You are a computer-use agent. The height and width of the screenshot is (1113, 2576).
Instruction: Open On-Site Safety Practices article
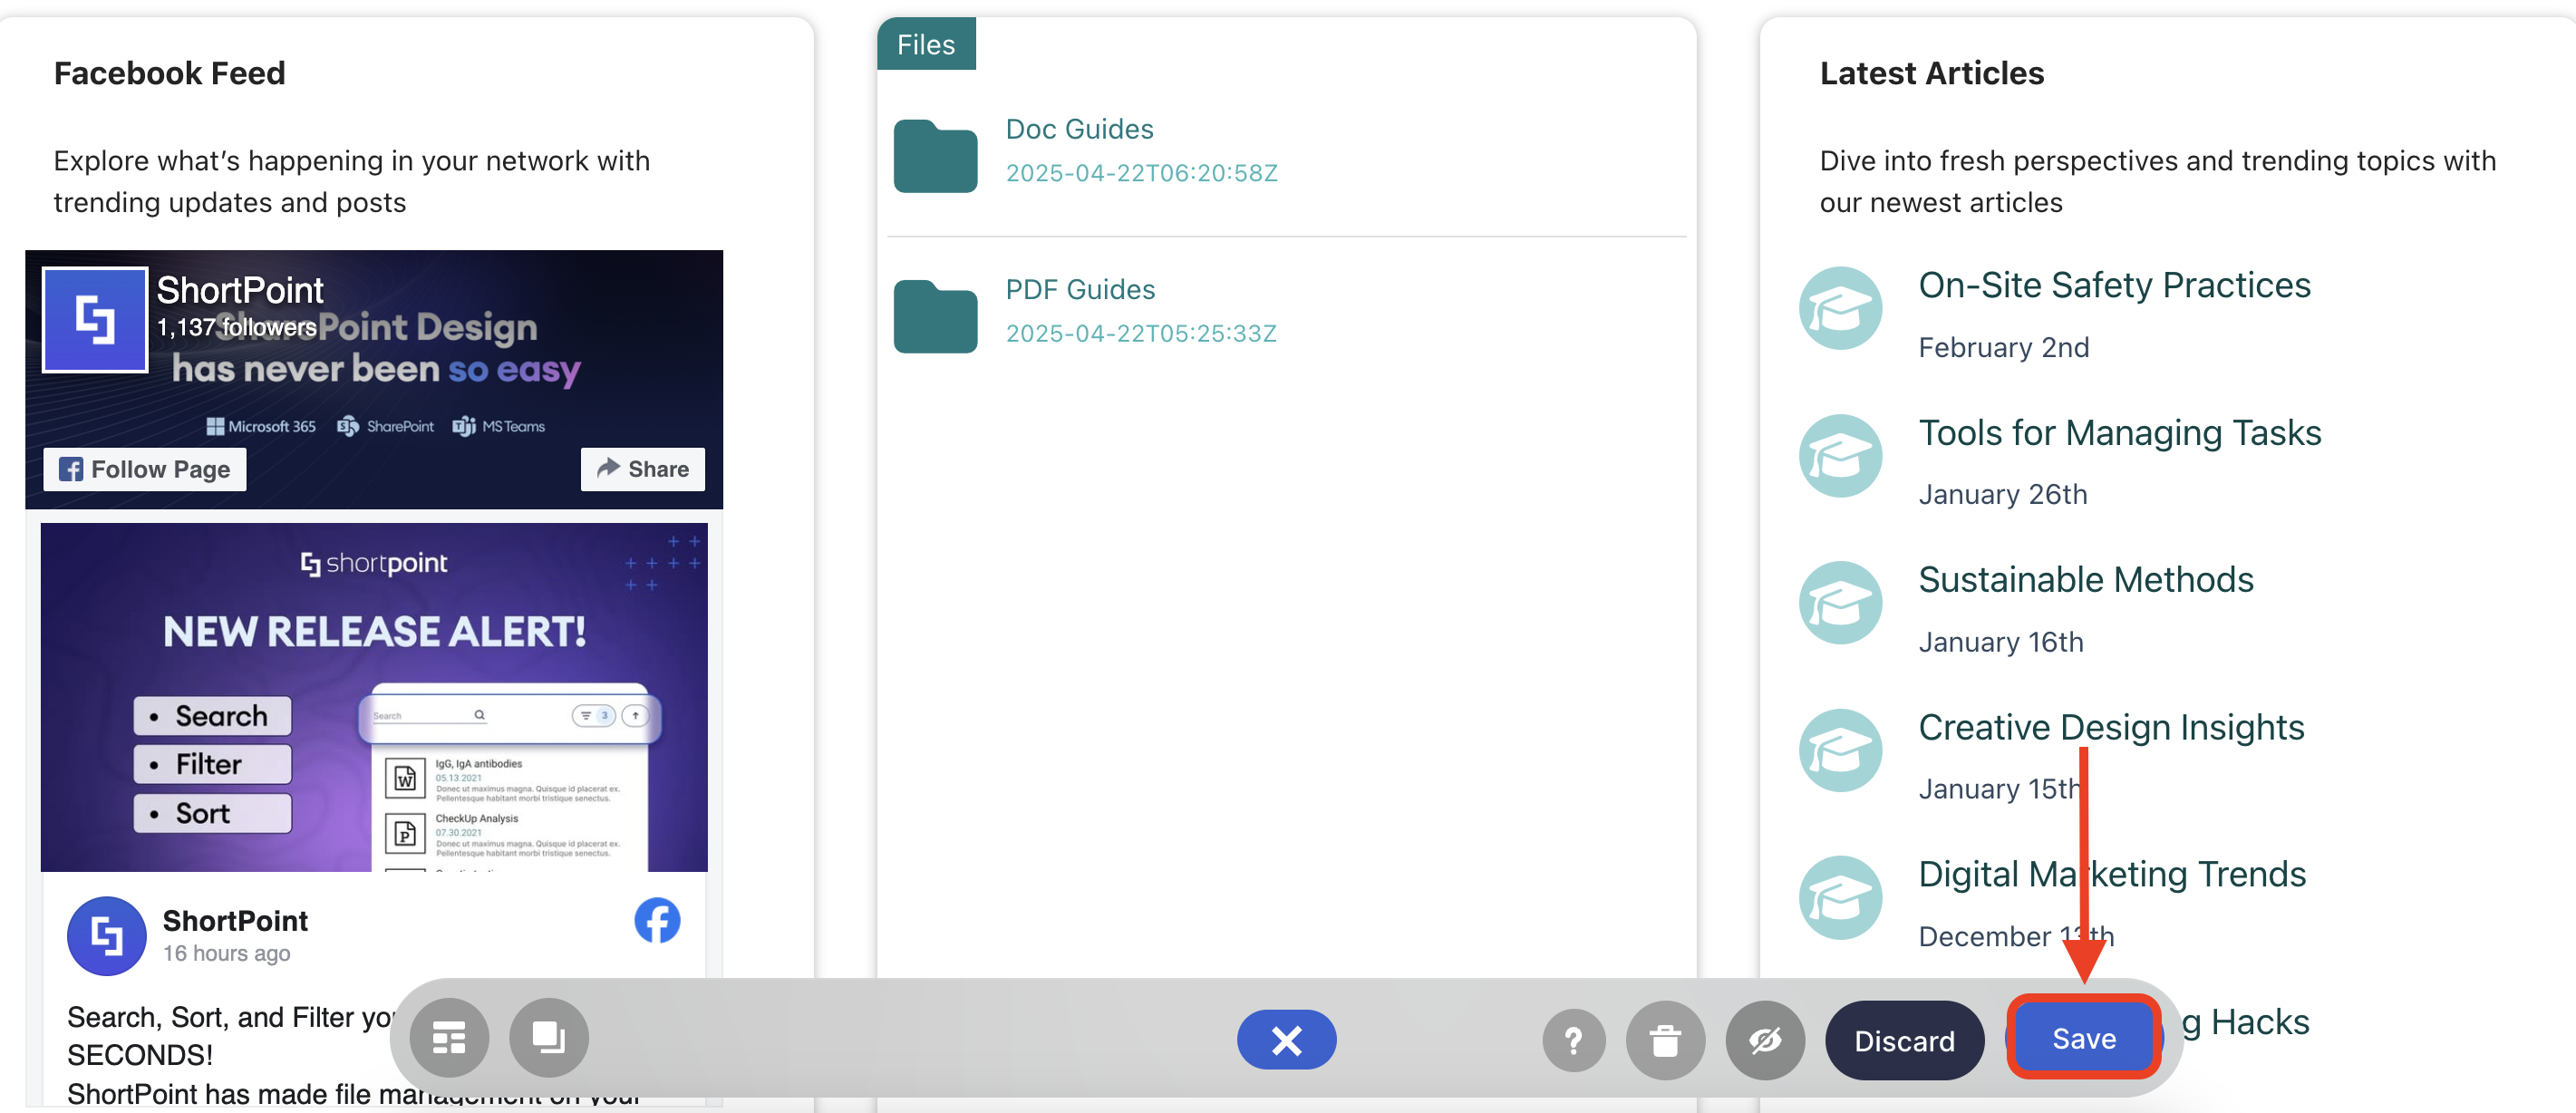pyautogui.click(x=2114, y=285)
